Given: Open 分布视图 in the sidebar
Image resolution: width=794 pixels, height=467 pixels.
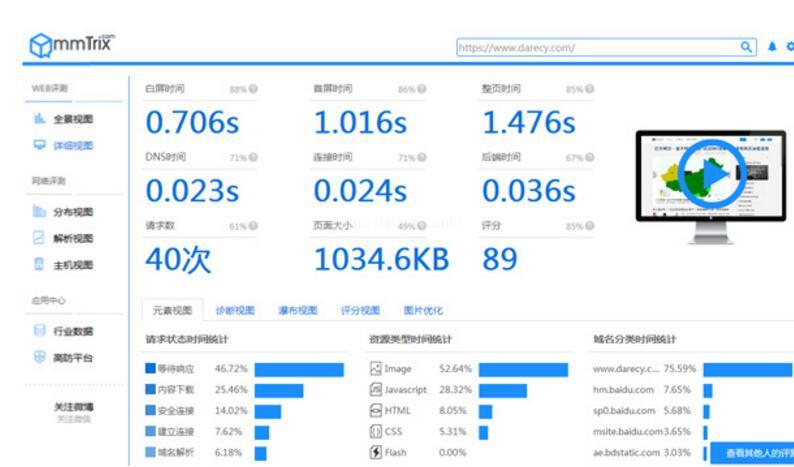Looking at the screenshot, I should 72,212.
